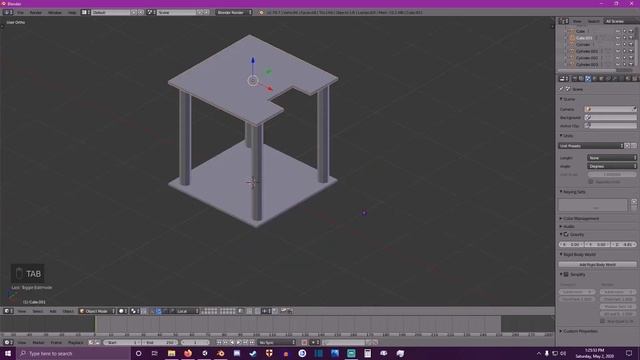Open the 3D viewport View menu

click(x=22, y=311)
